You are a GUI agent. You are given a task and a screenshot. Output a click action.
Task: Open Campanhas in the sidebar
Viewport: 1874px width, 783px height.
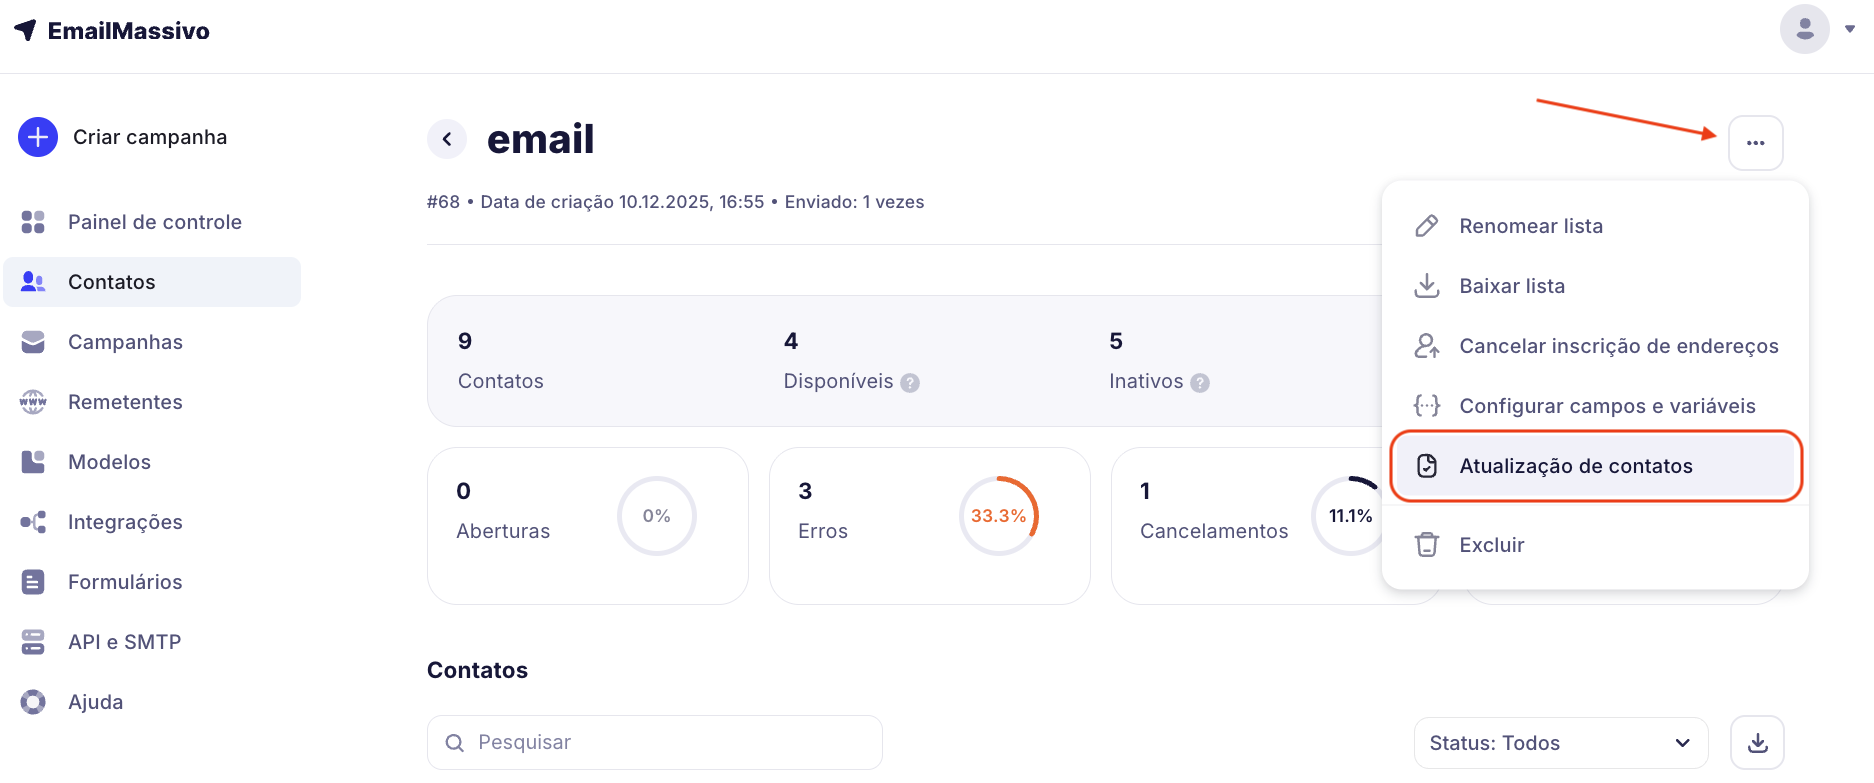(125, 342)
